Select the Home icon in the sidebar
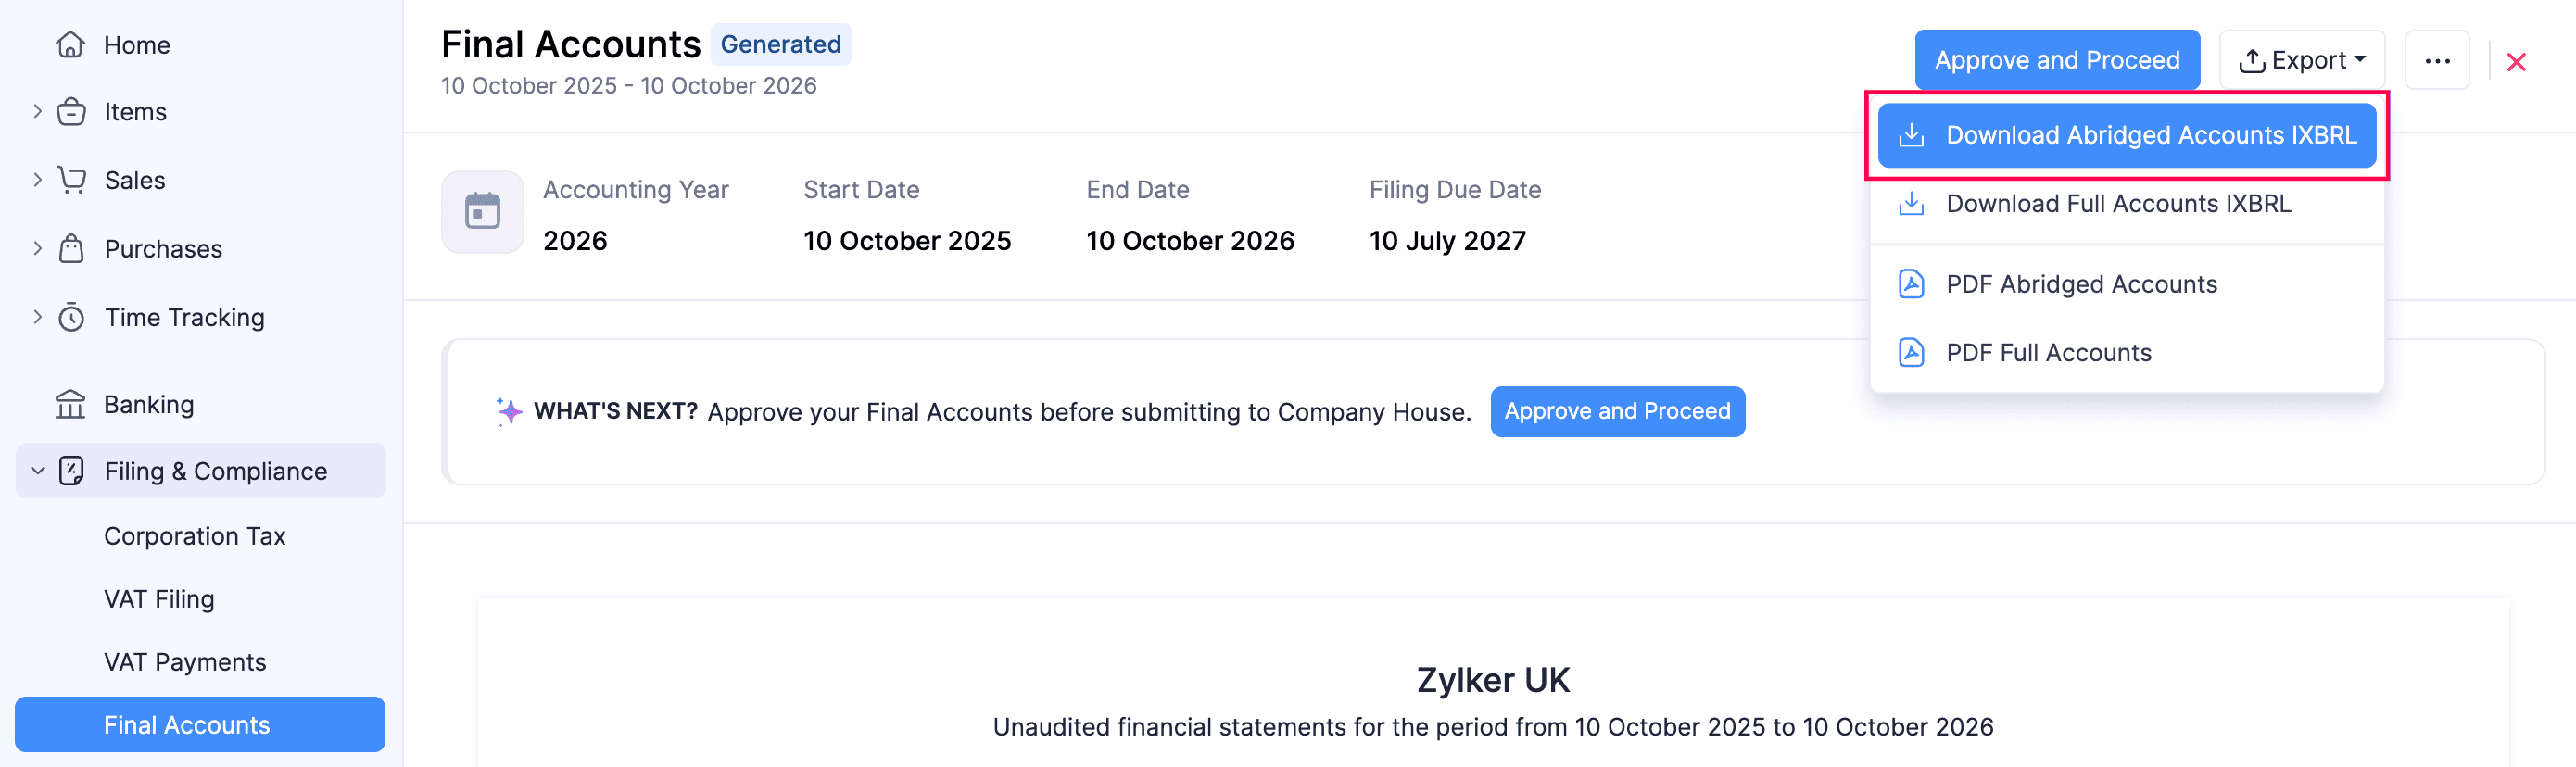 coord(69,44)
